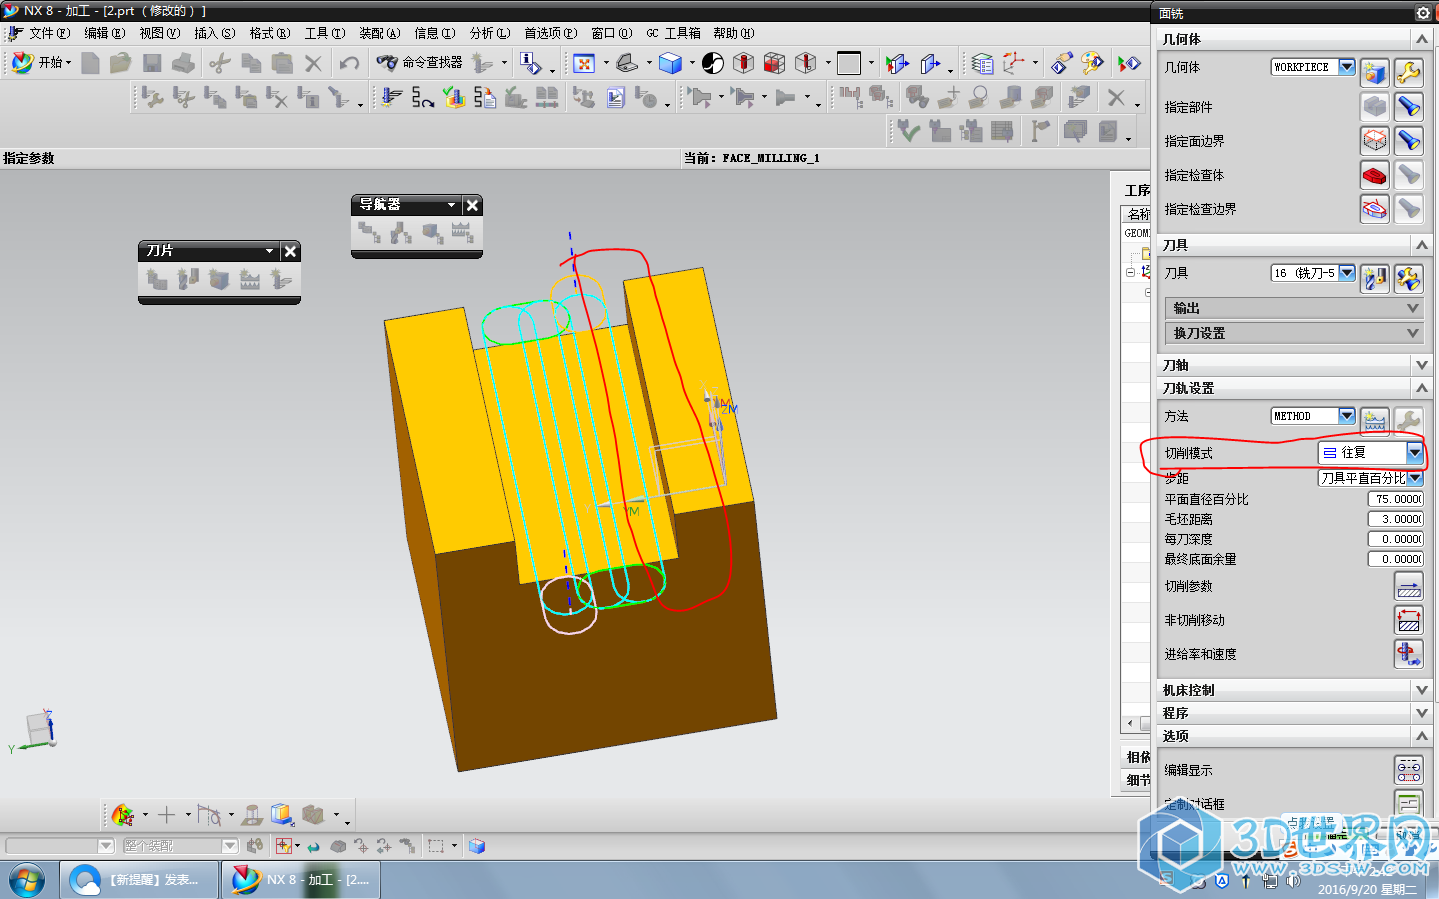Image resolution: width=1439 pixels, height=899 pixels.
Task: Close the 导航器 floating toolbar
Action: [472, 205]
